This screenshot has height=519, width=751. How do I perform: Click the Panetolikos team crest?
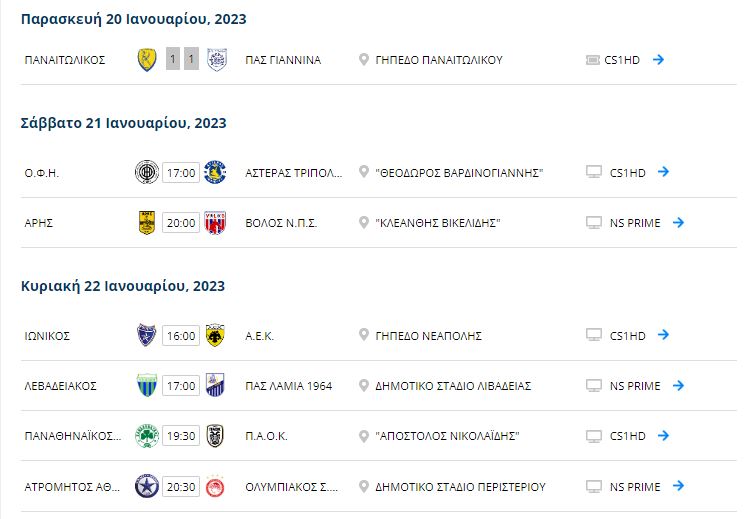[147, 59]
